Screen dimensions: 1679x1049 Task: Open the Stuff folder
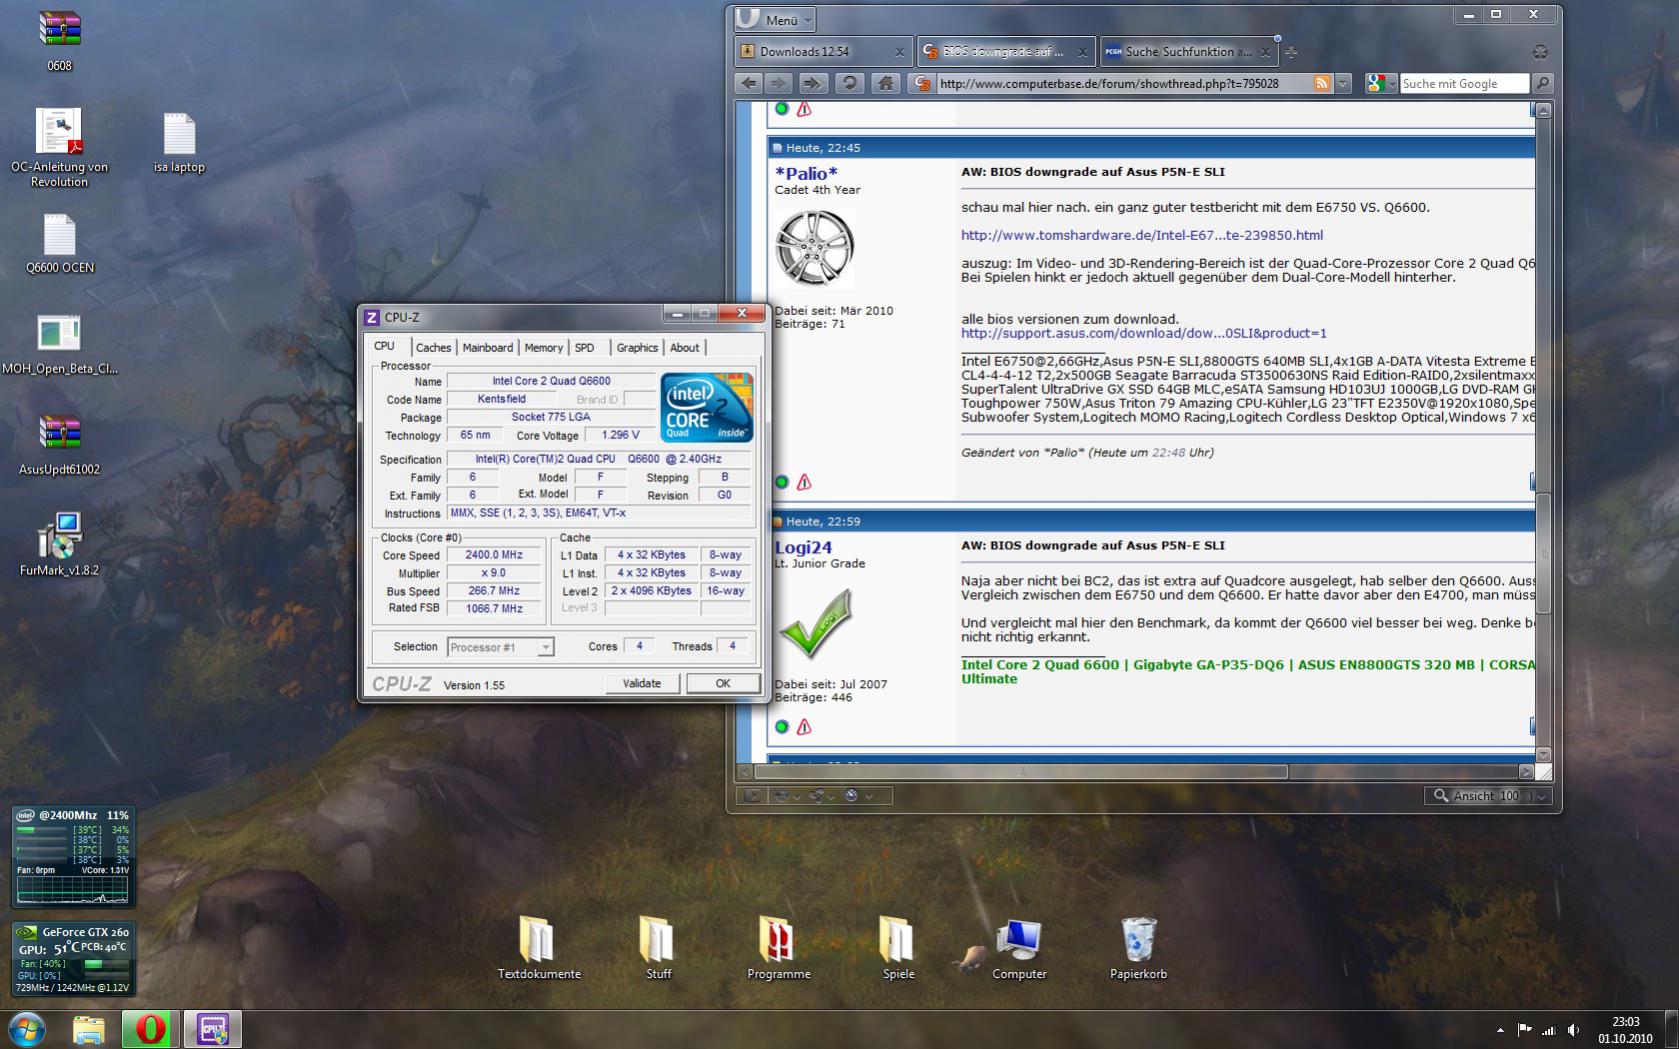pyautogui.click(x=658, y=947)
